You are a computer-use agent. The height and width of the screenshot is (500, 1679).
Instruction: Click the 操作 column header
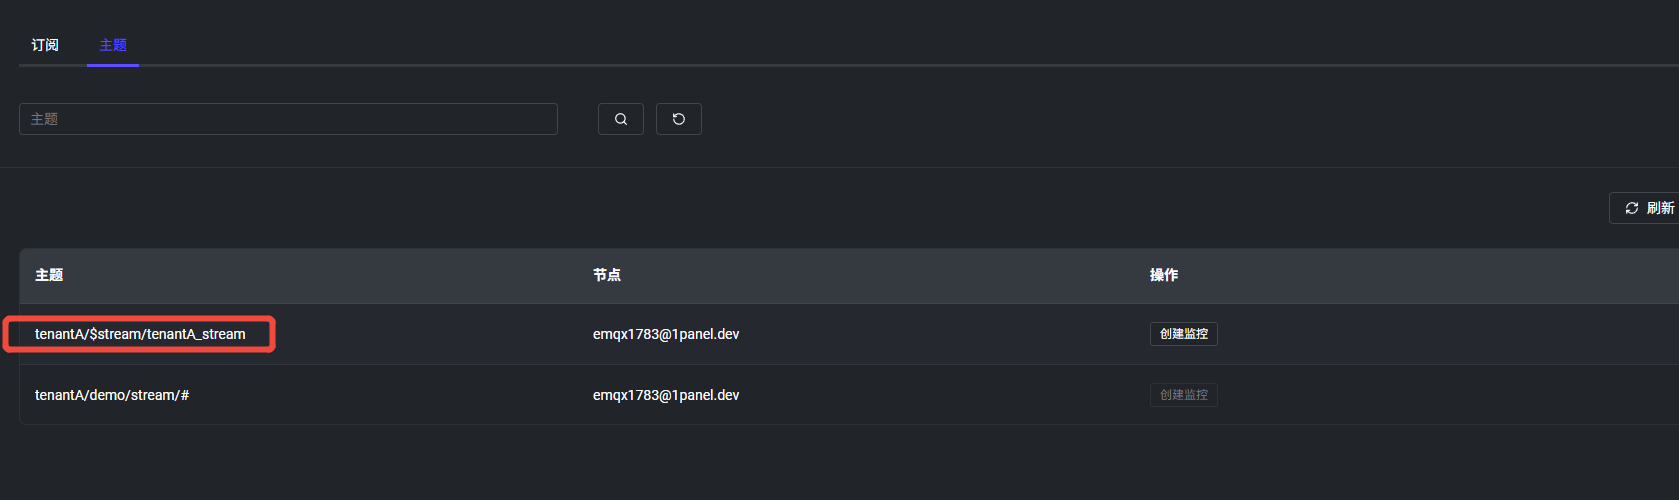(x=1164, y=275)
